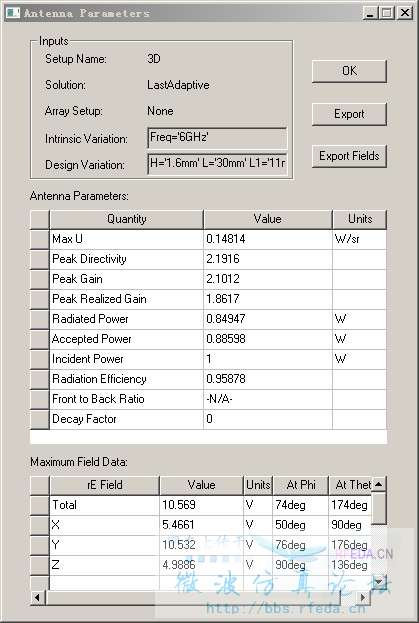Select the Radiation Efficiency value cell

268,379
